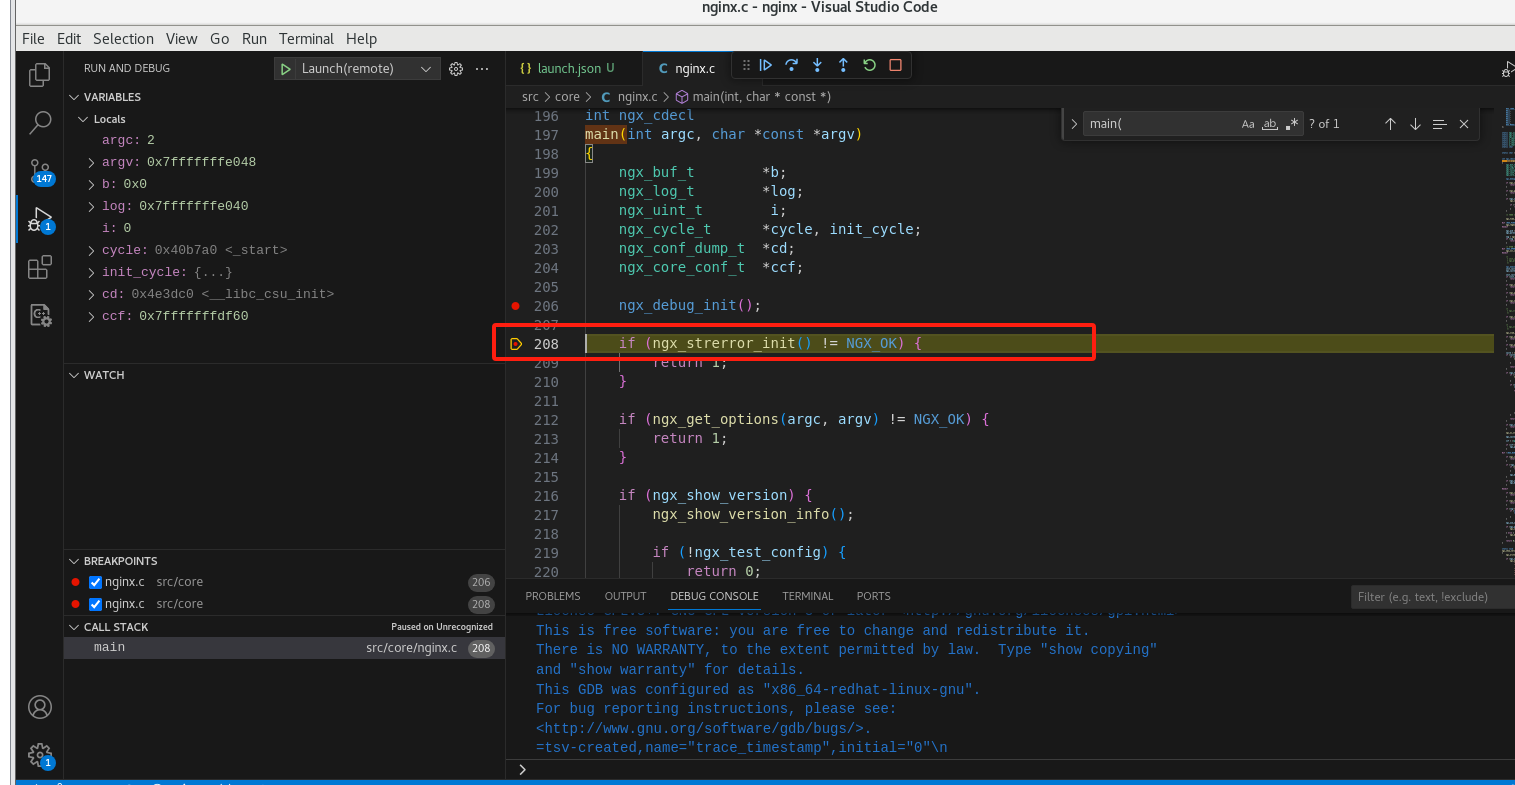The width and height of the screenshot is (1515, 785).
Task: Open the Manage gear icon in activity bar
Action: pos(40,755)
